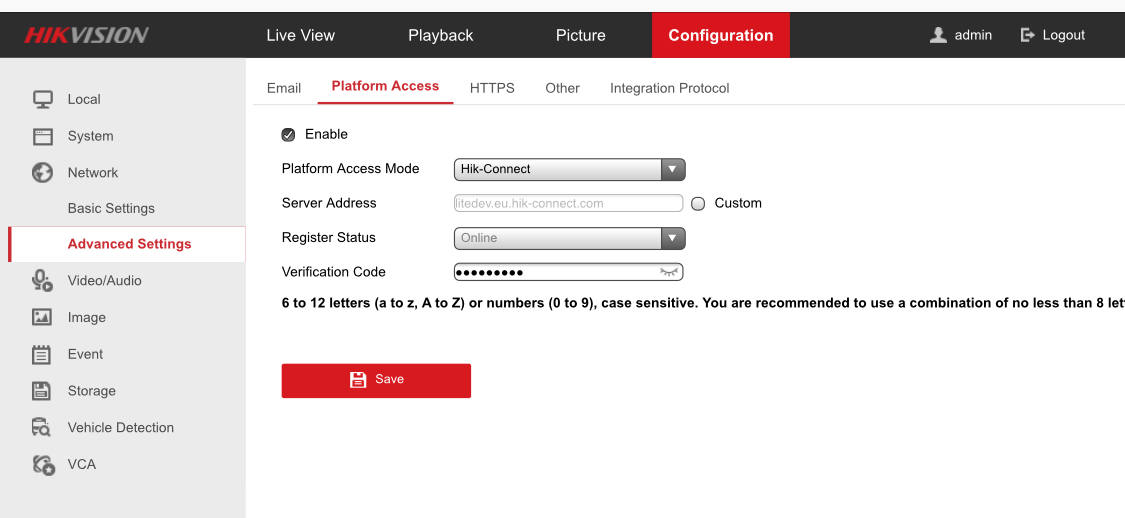Switch to the HTTPS tab
This screenshot has width=1125, height=518.
click(x=492, y=88)
